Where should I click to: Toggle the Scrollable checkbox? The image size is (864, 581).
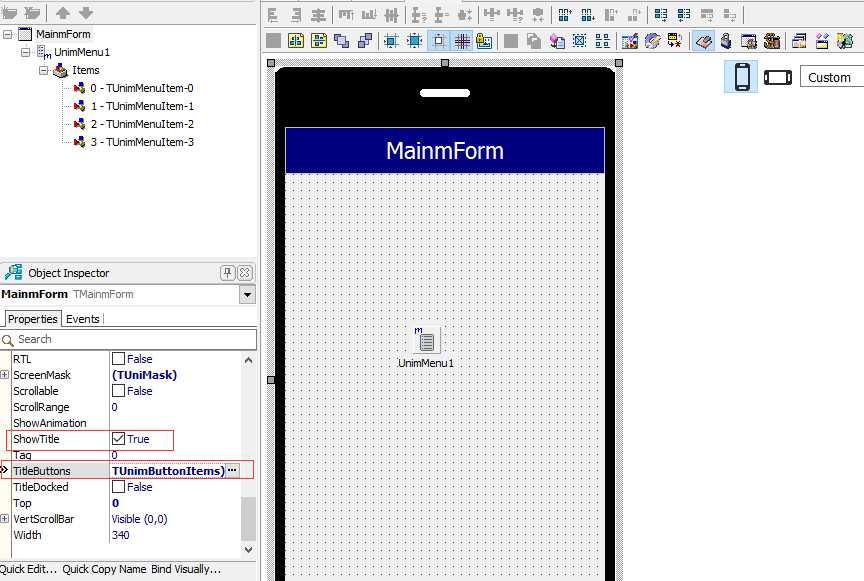click(x=118, y=391)
